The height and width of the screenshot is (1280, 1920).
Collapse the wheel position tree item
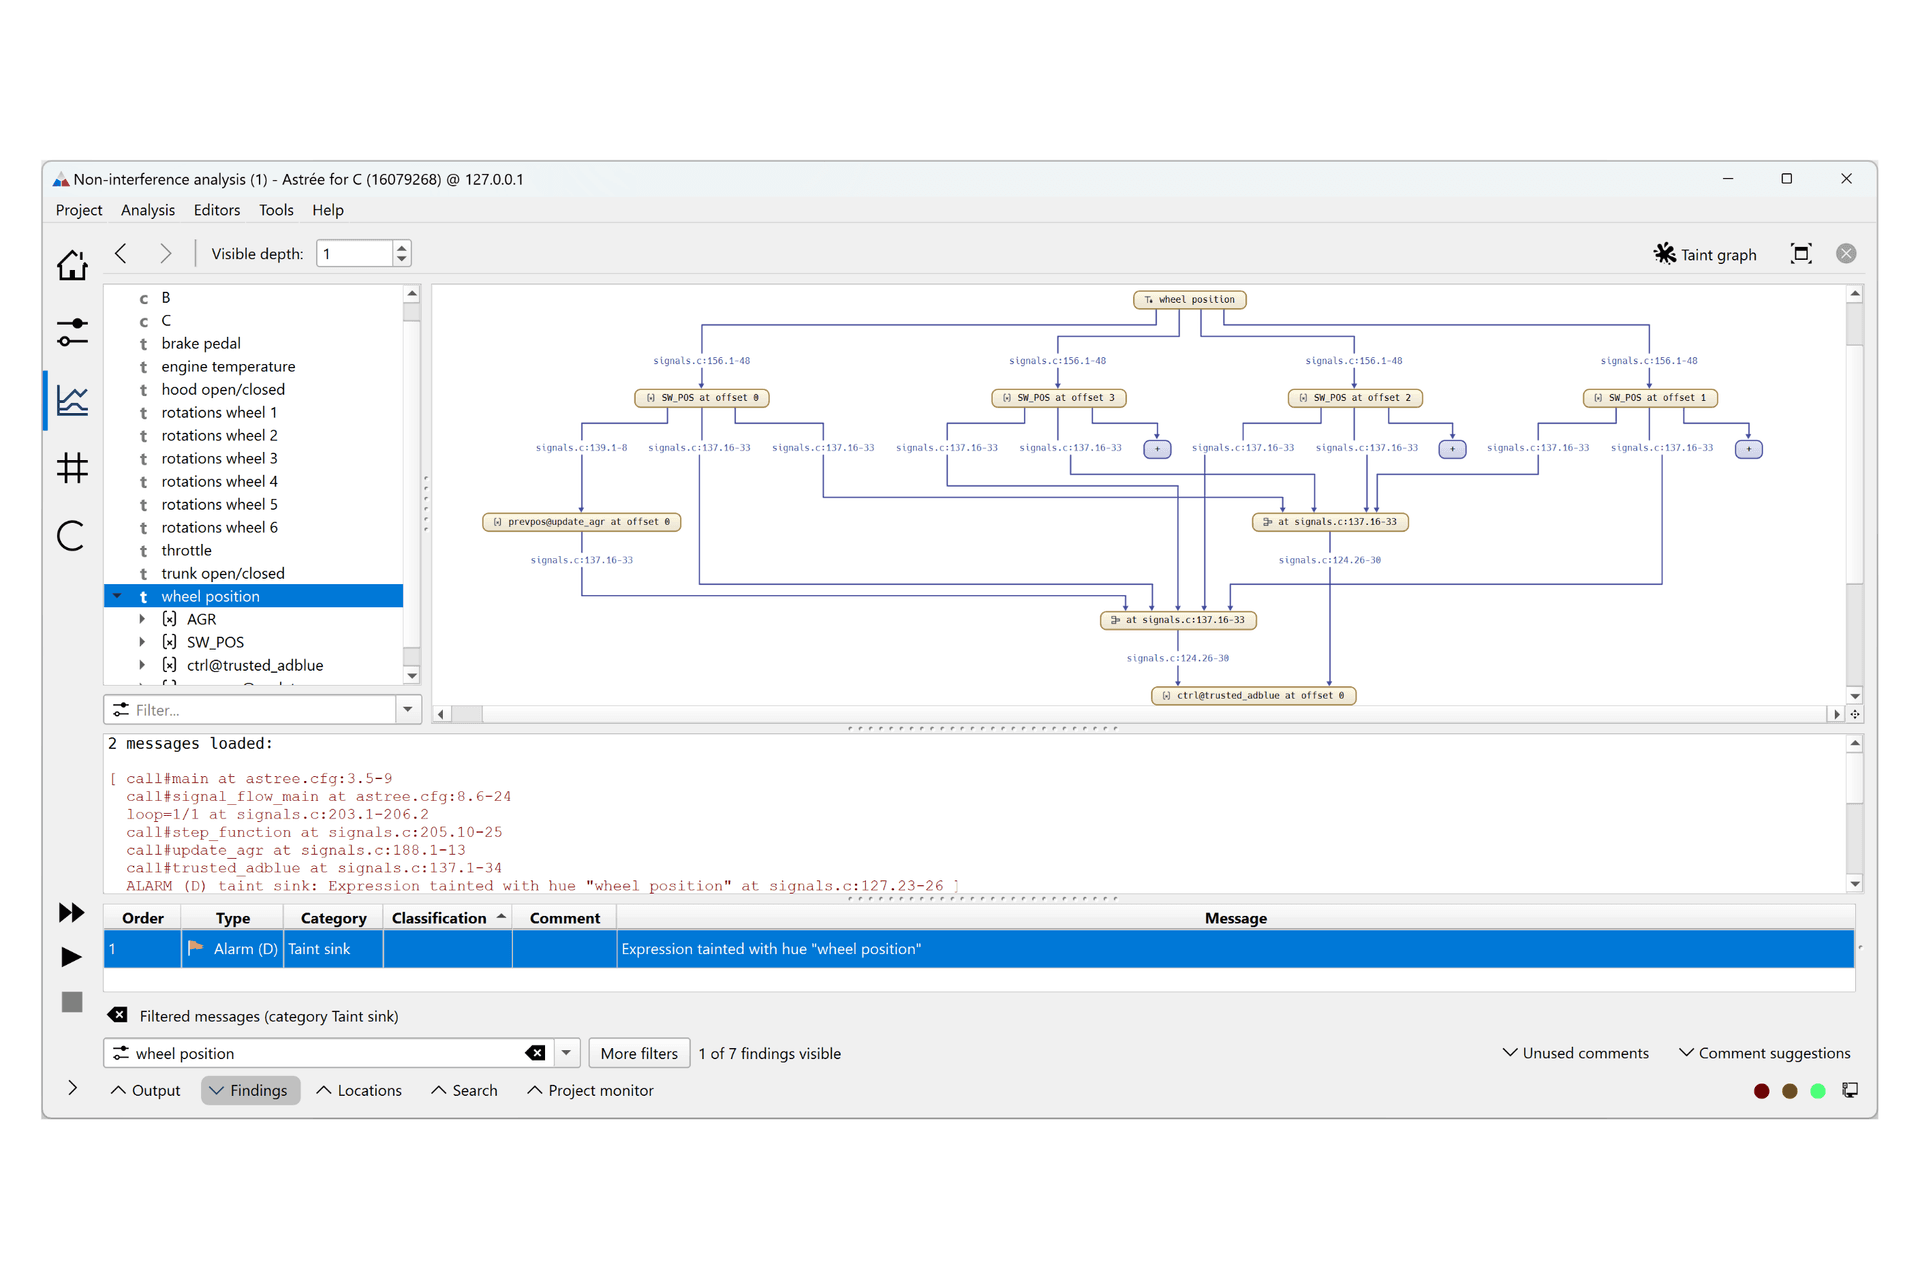[x=118, y=596]
